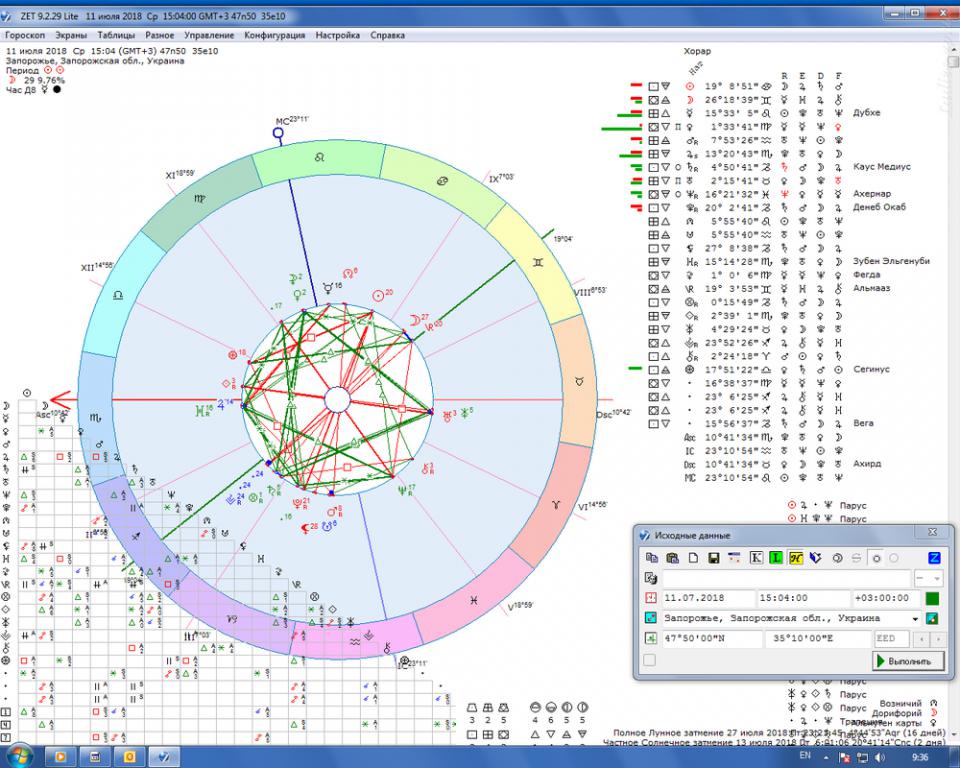Save data using the floppy disk icon
The height and width of the screenshot is (768, 960).
[713, 558]
